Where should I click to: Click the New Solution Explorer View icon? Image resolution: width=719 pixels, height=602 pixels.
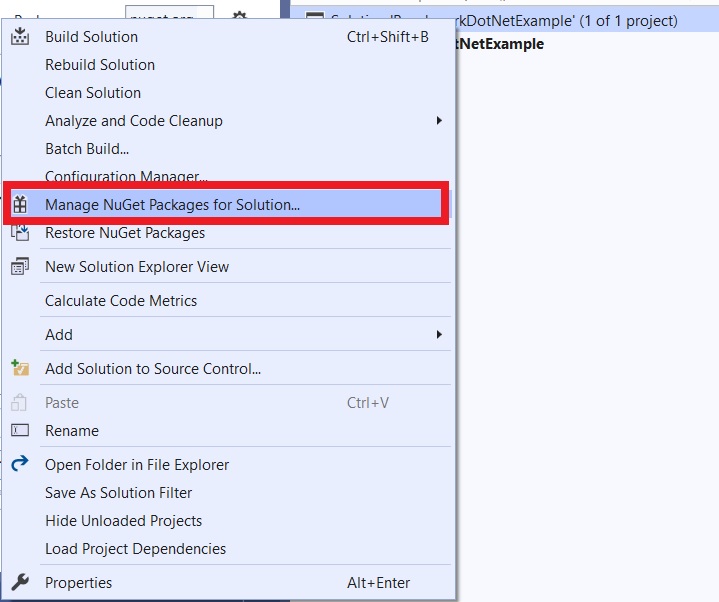pyautogui.click(x=20, y=267)
